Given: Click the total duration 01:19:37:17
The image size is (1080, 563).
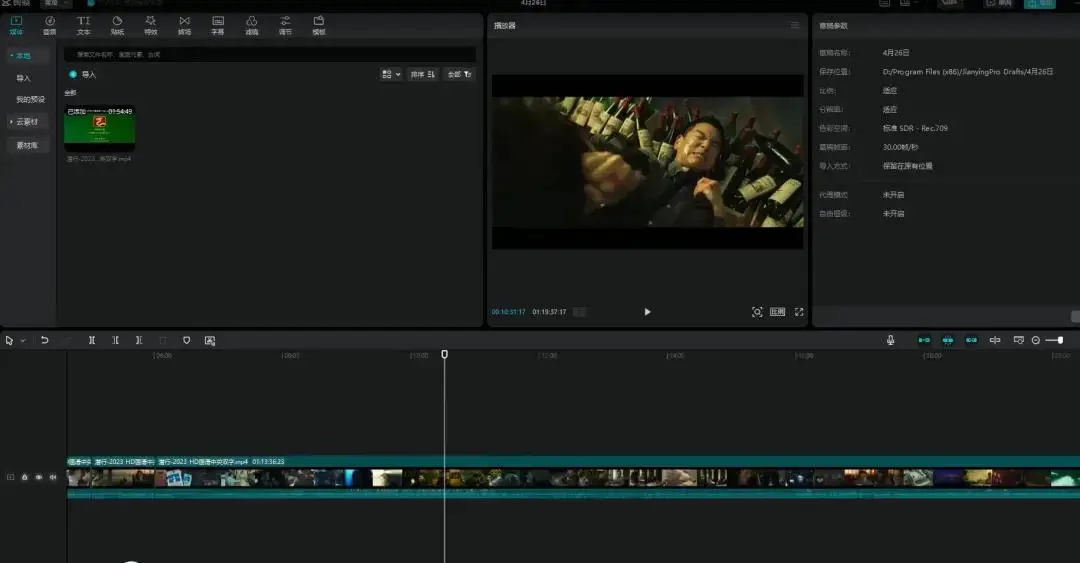Looking at the screenshot, I should pos(549,312).
